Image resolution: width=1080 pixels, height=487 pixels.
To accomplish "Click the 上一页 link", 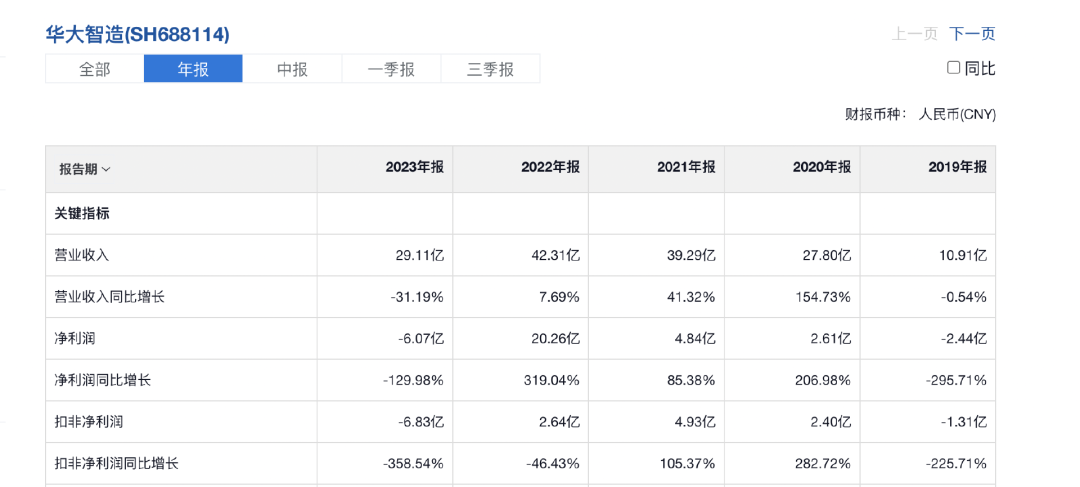I will tap(915, 34).
